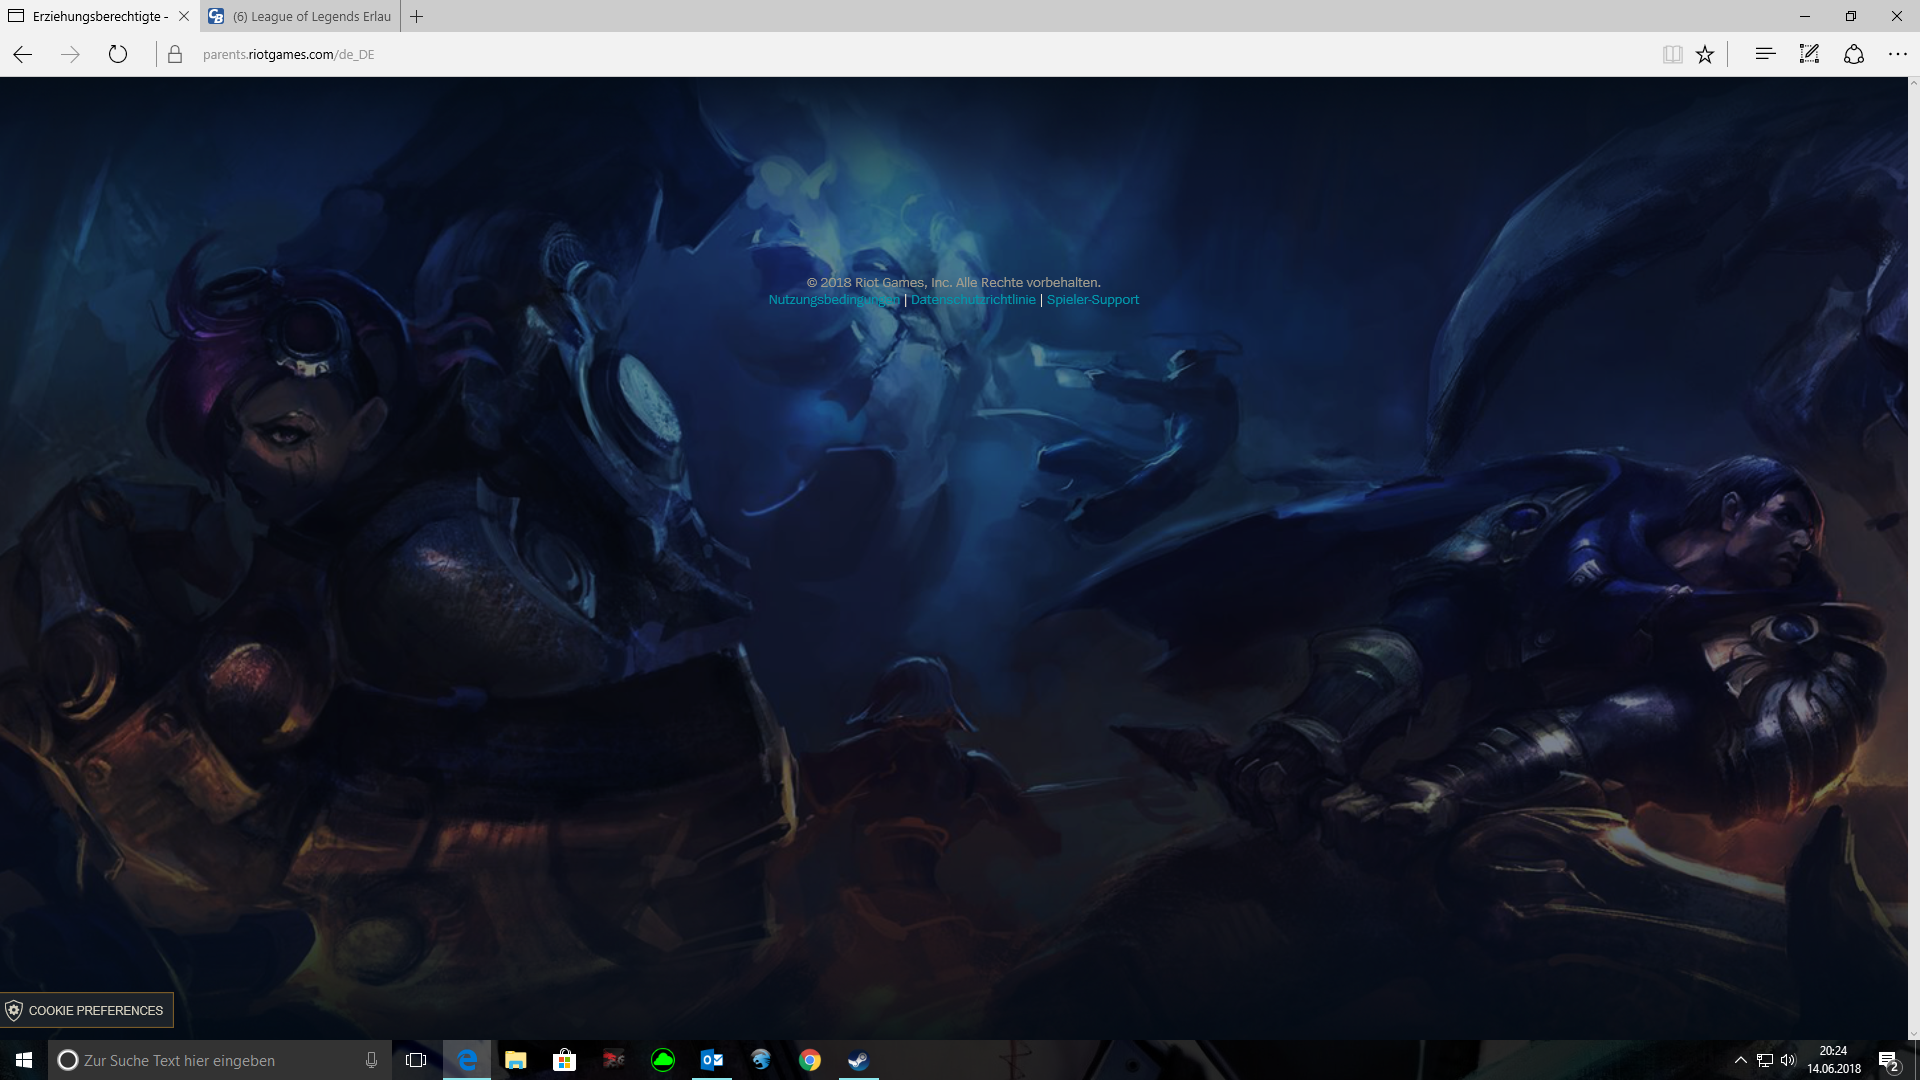Click the COOKIE PREFERENCES button
This screenshot has height=1080, width=1920.
click(87, 1010)
